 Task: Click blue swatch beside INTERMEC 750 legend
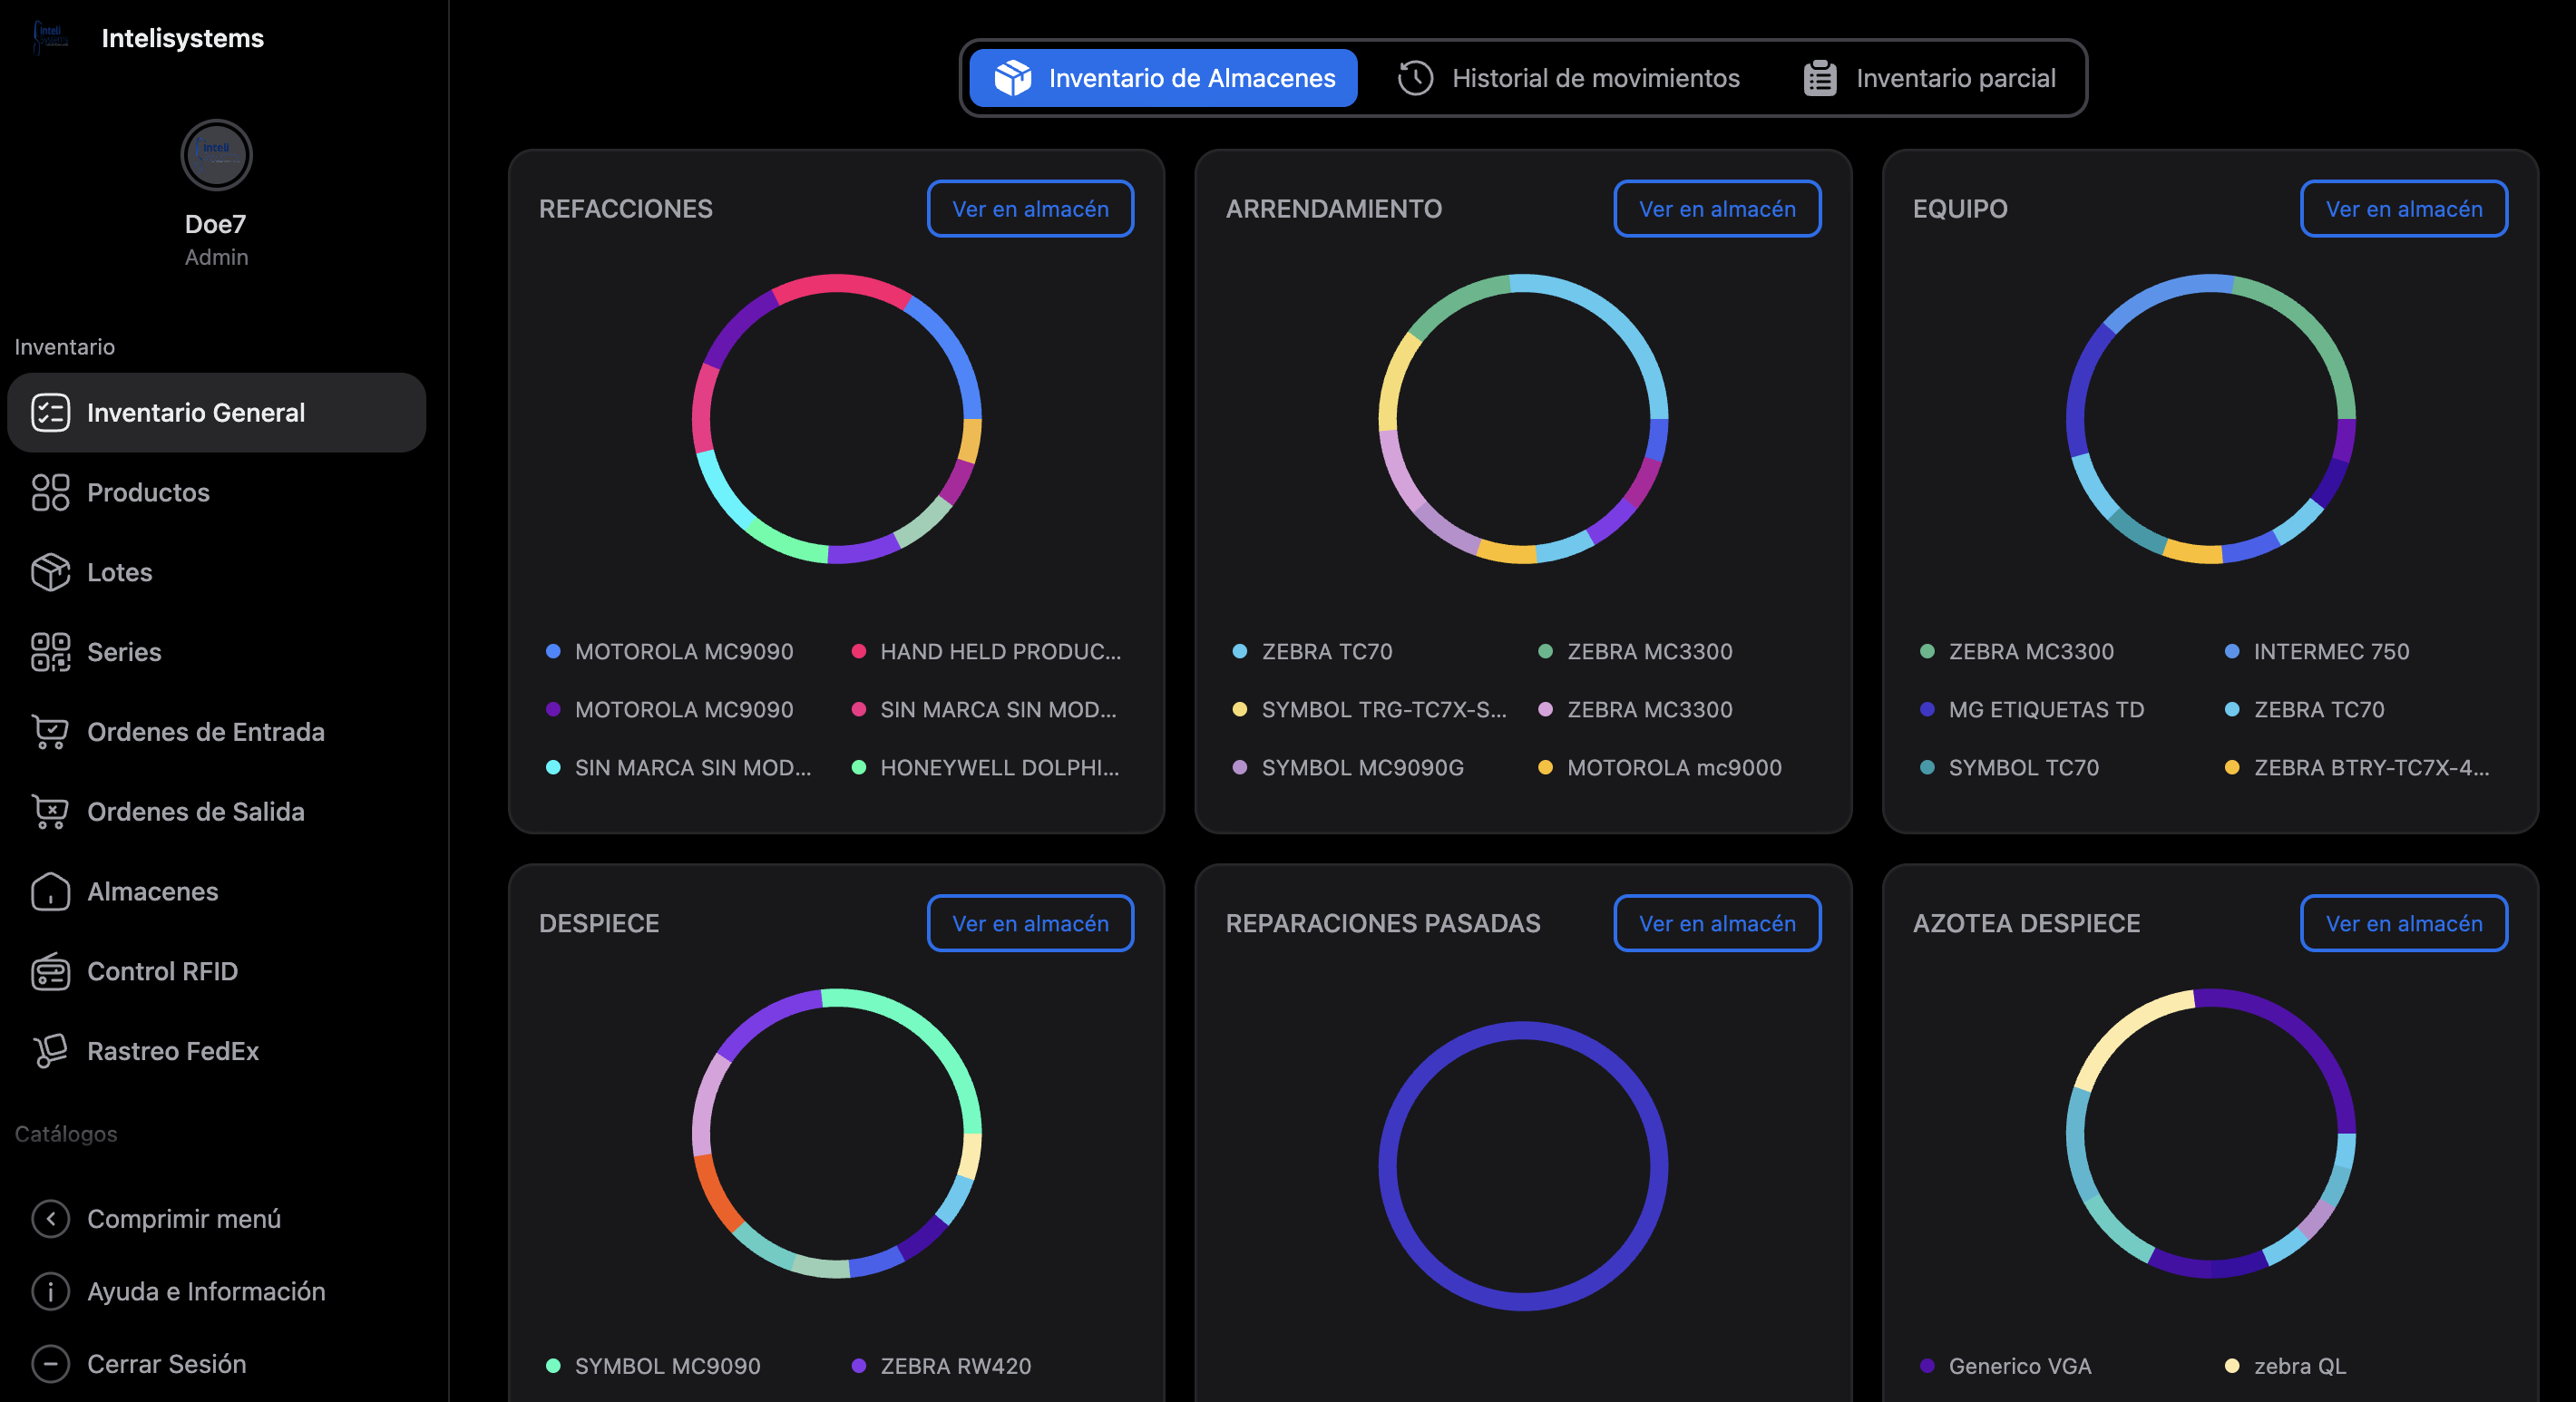click(2232, 651)
